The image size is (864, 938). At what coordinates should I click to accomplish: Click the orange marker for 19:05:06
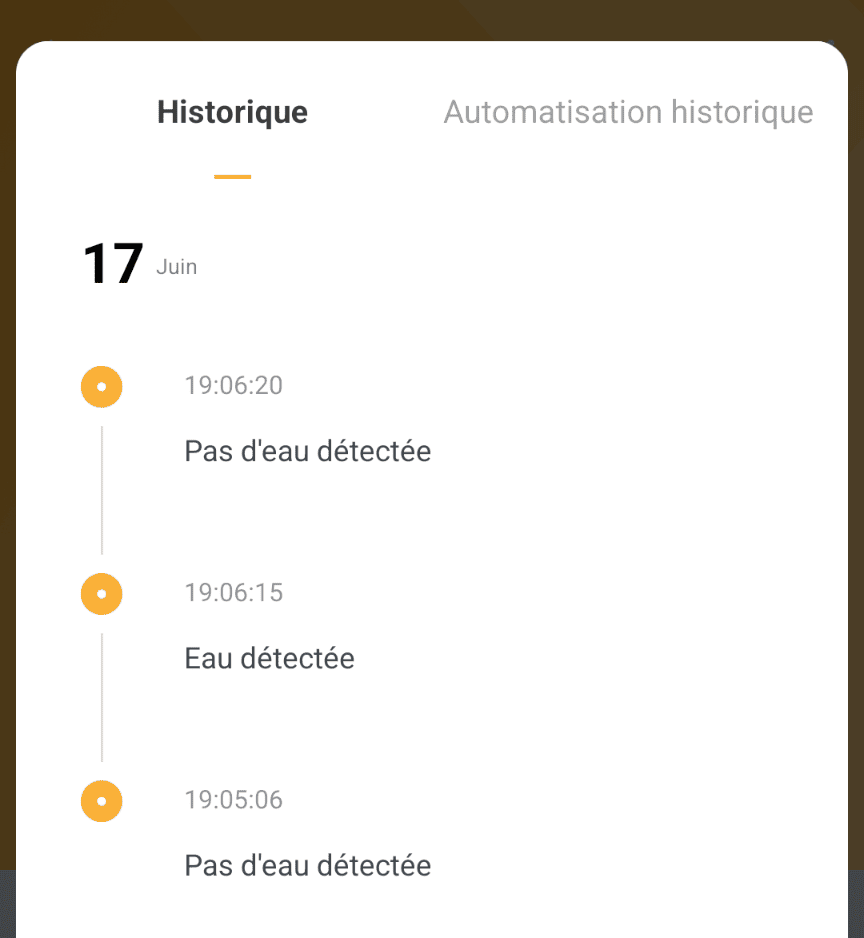(x=102, y=801)
